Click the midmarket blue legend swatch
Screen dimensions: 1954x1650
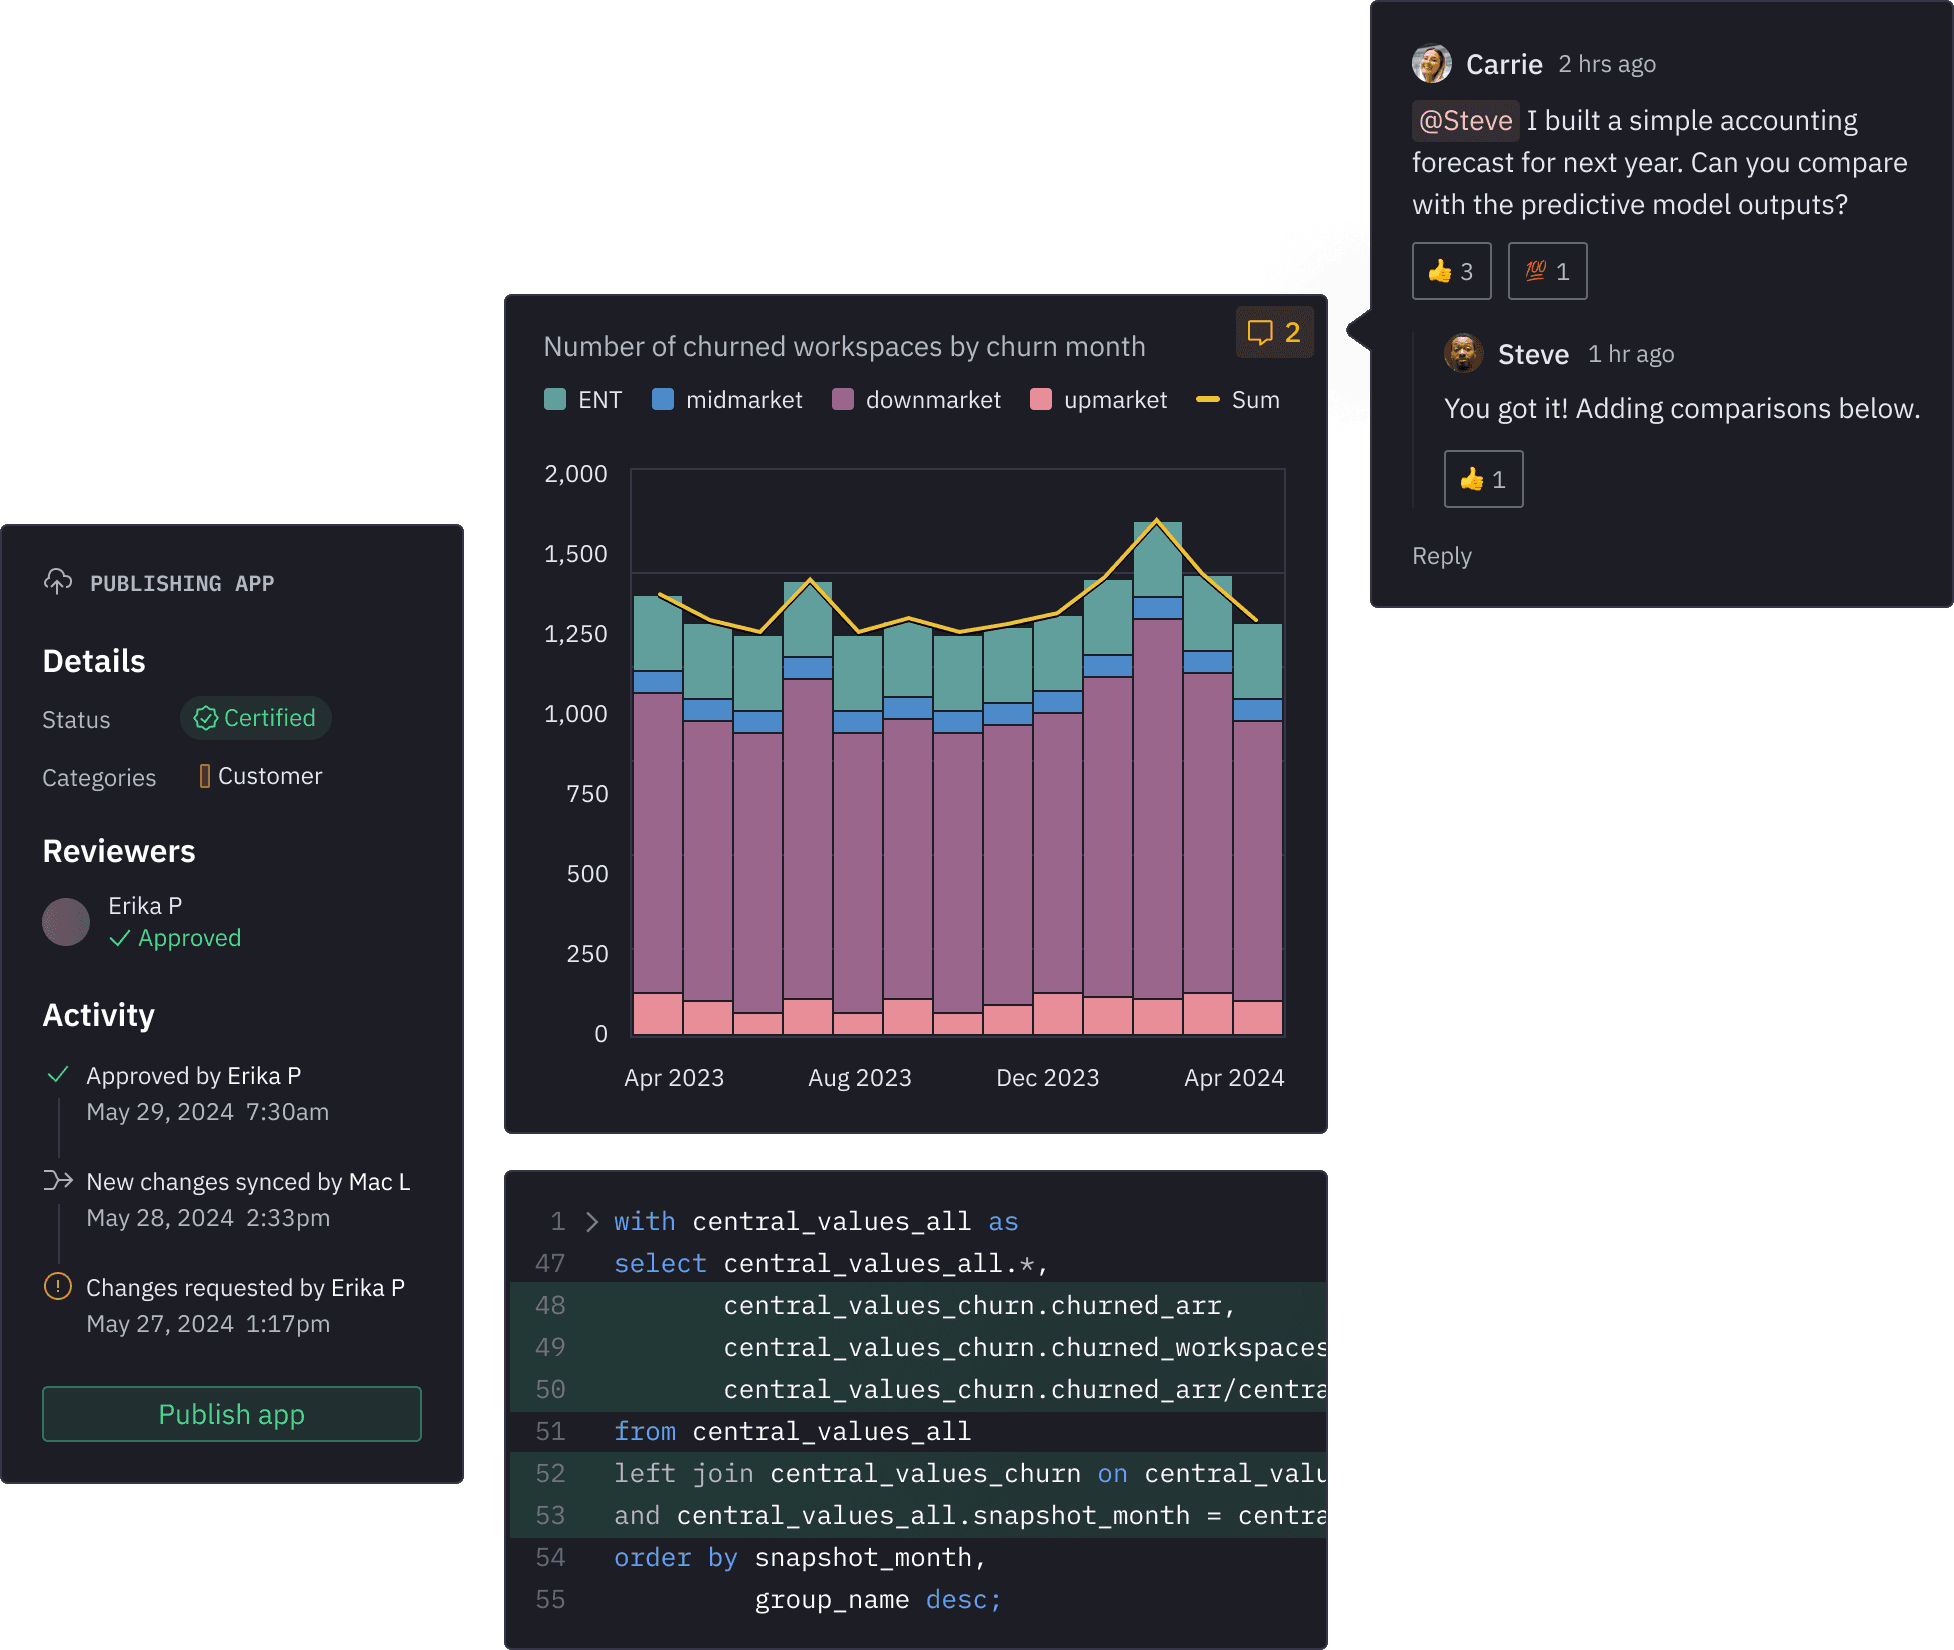[x=663, y=400]
